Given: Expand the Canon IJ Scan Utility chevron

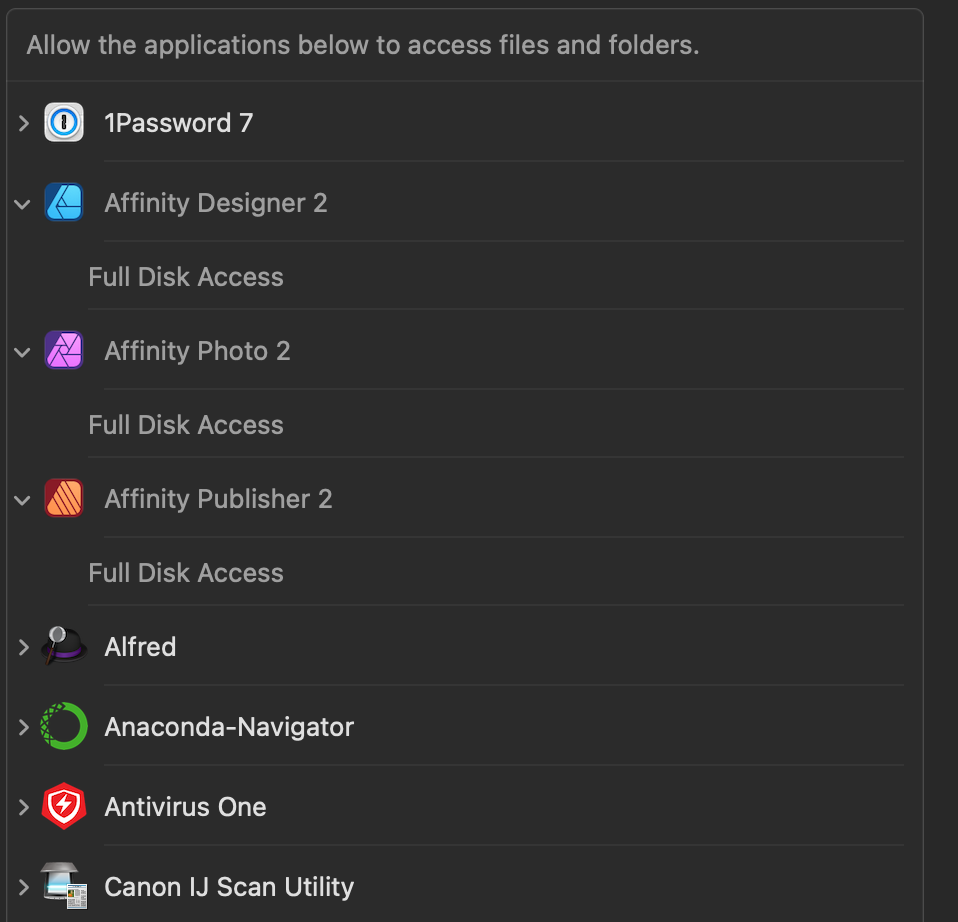Looking at the screenshot, I should click(24, 887).
